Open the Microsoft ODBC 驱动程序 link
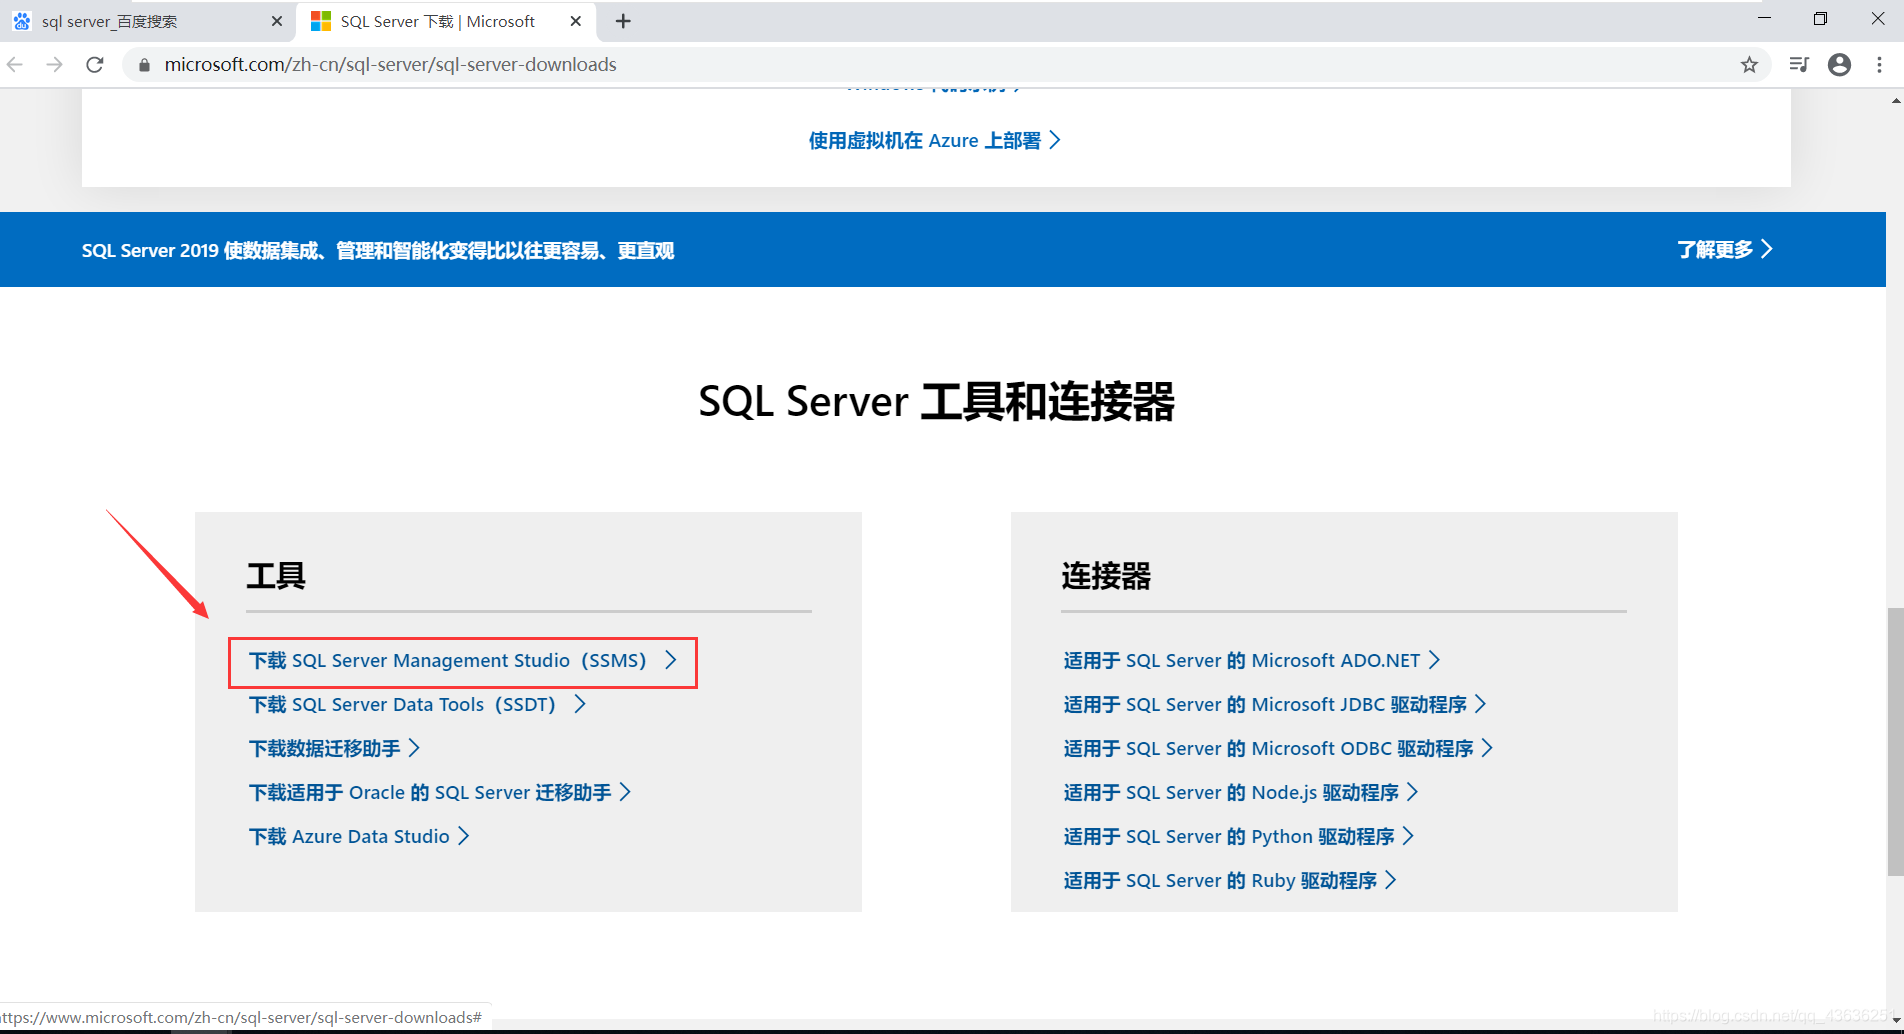This screenshot has width=1904, height=1034. coord(1278,749)
